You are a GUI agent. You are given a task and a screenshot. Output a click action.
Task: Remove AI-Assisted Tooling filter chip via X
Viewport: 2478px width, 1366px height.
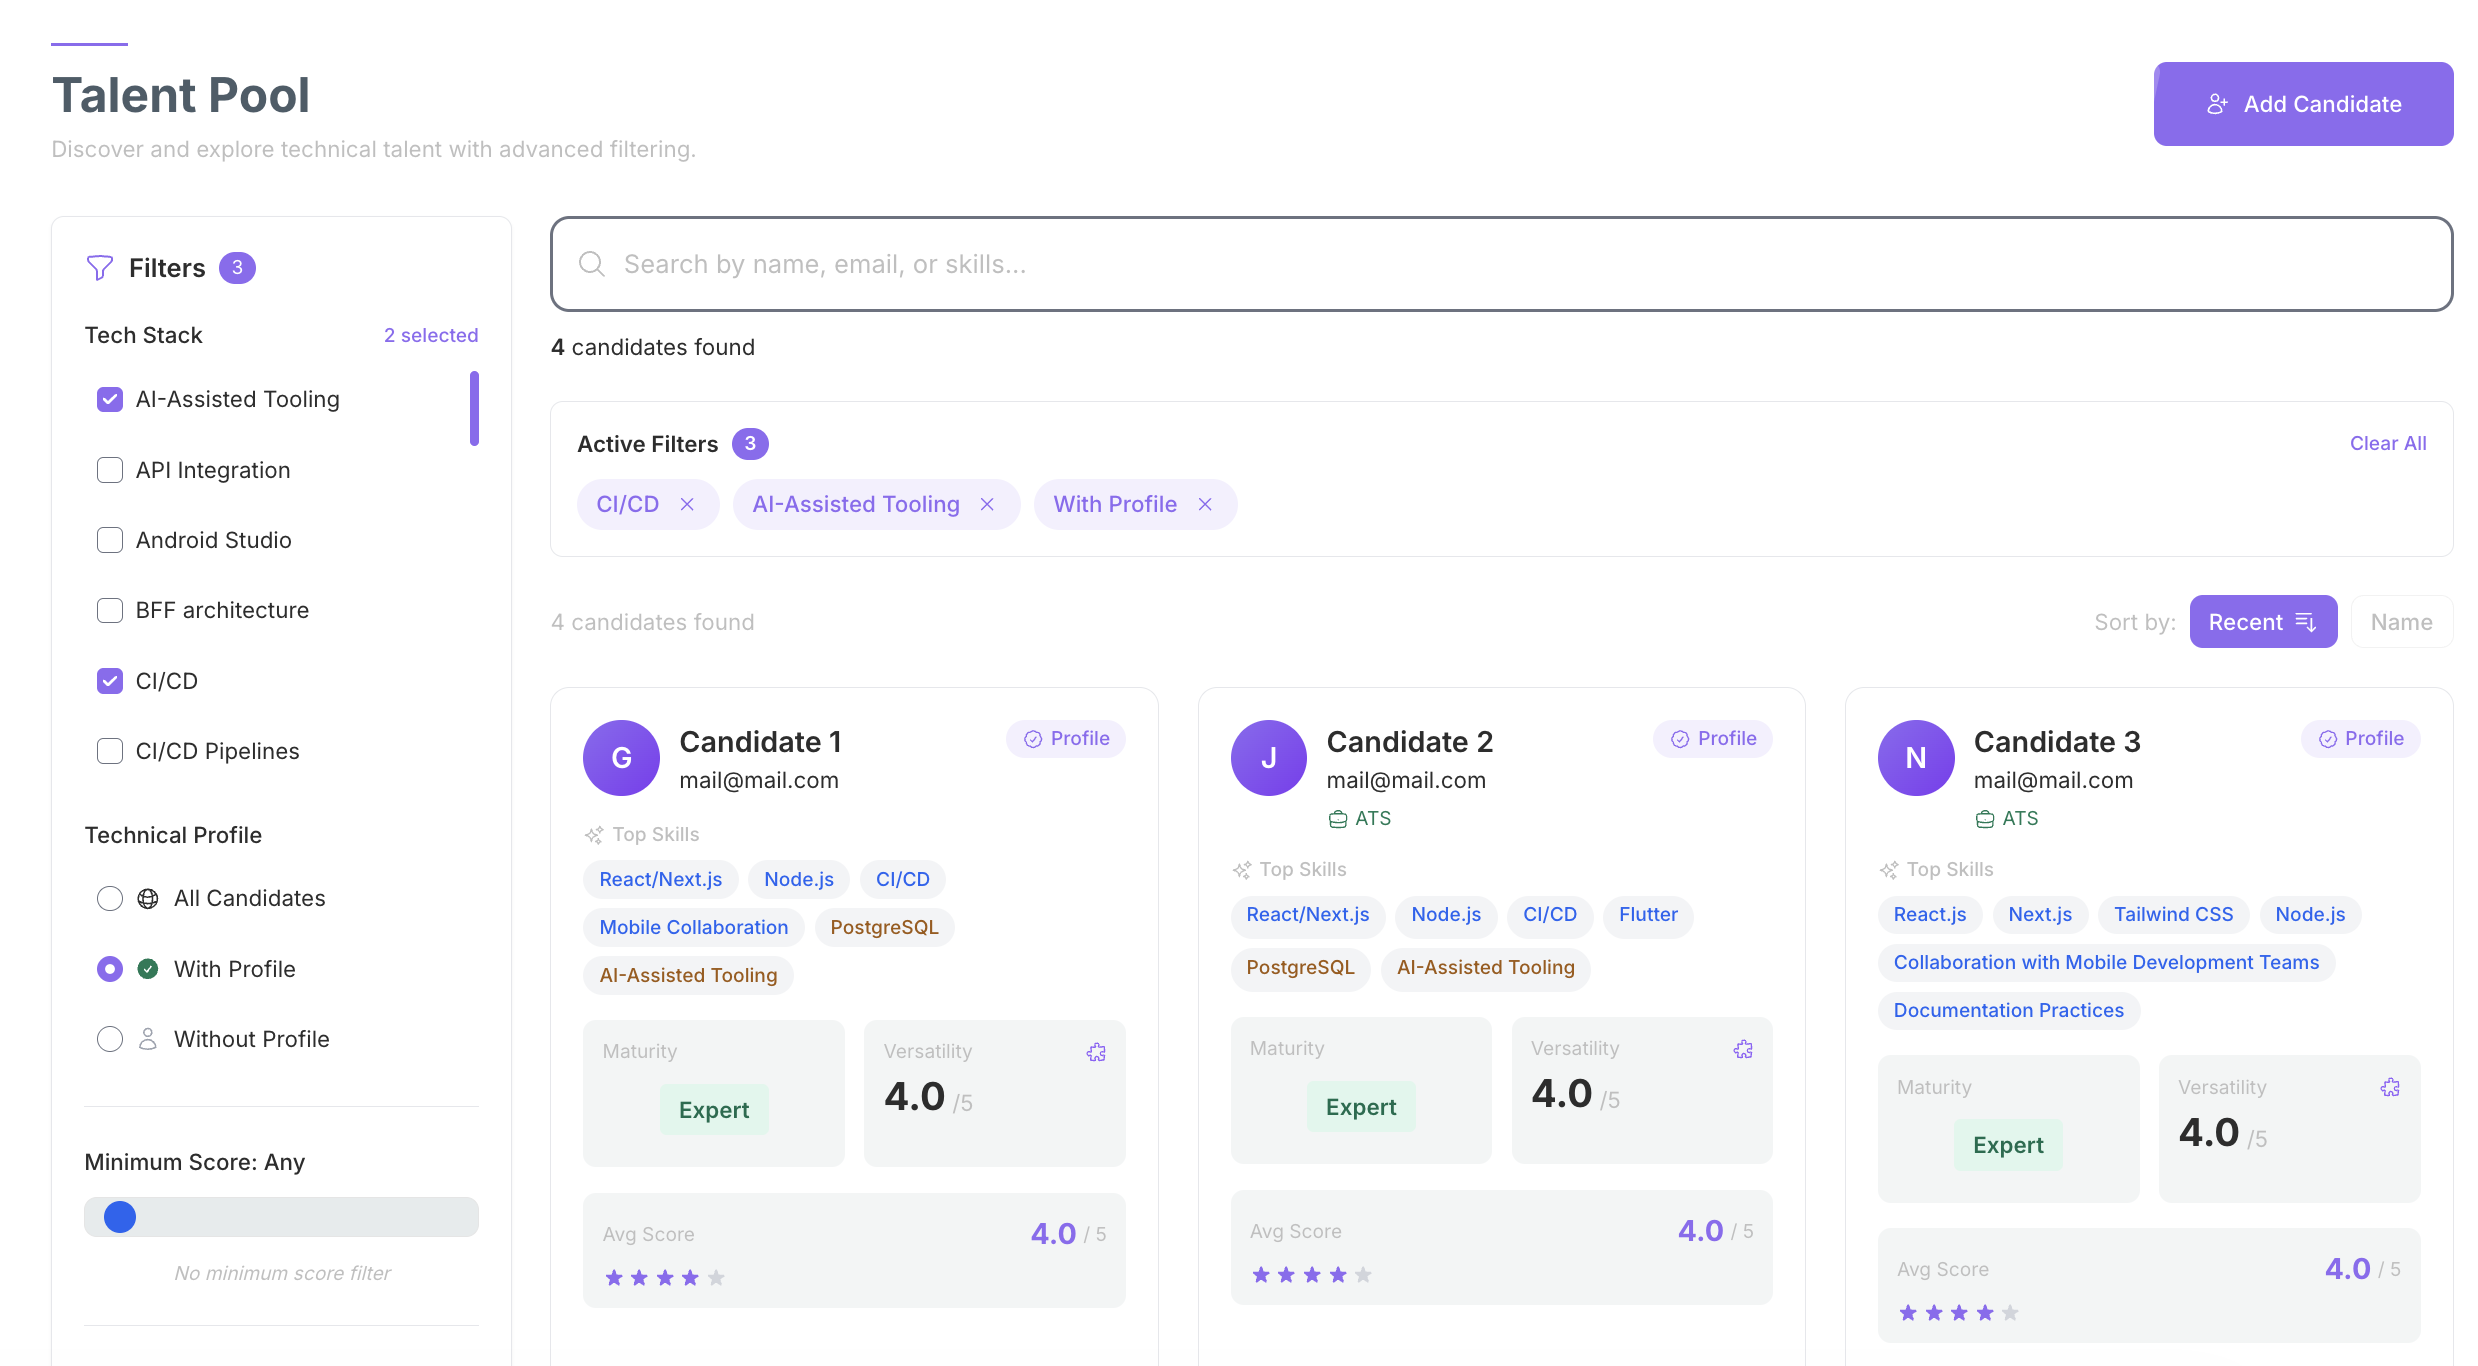987,505
